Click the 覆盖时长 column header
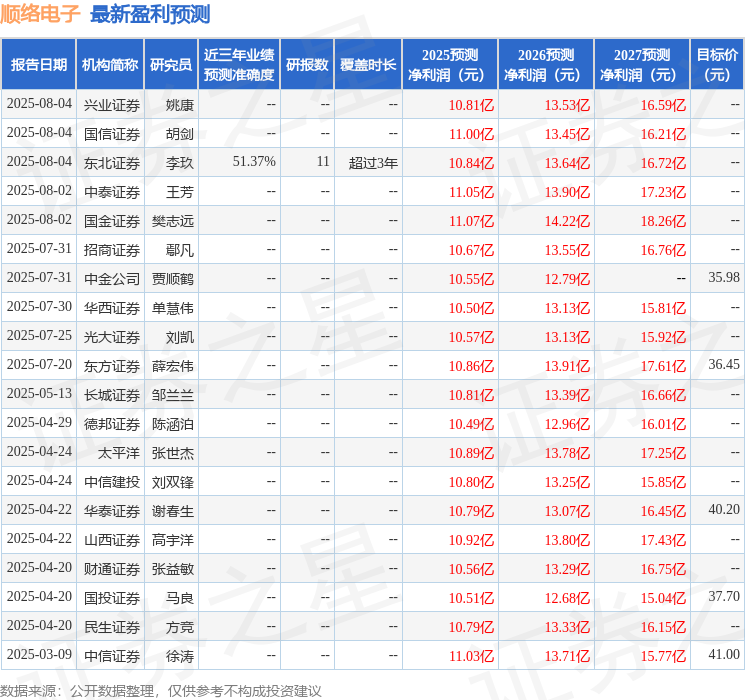 tap(368, 65)
